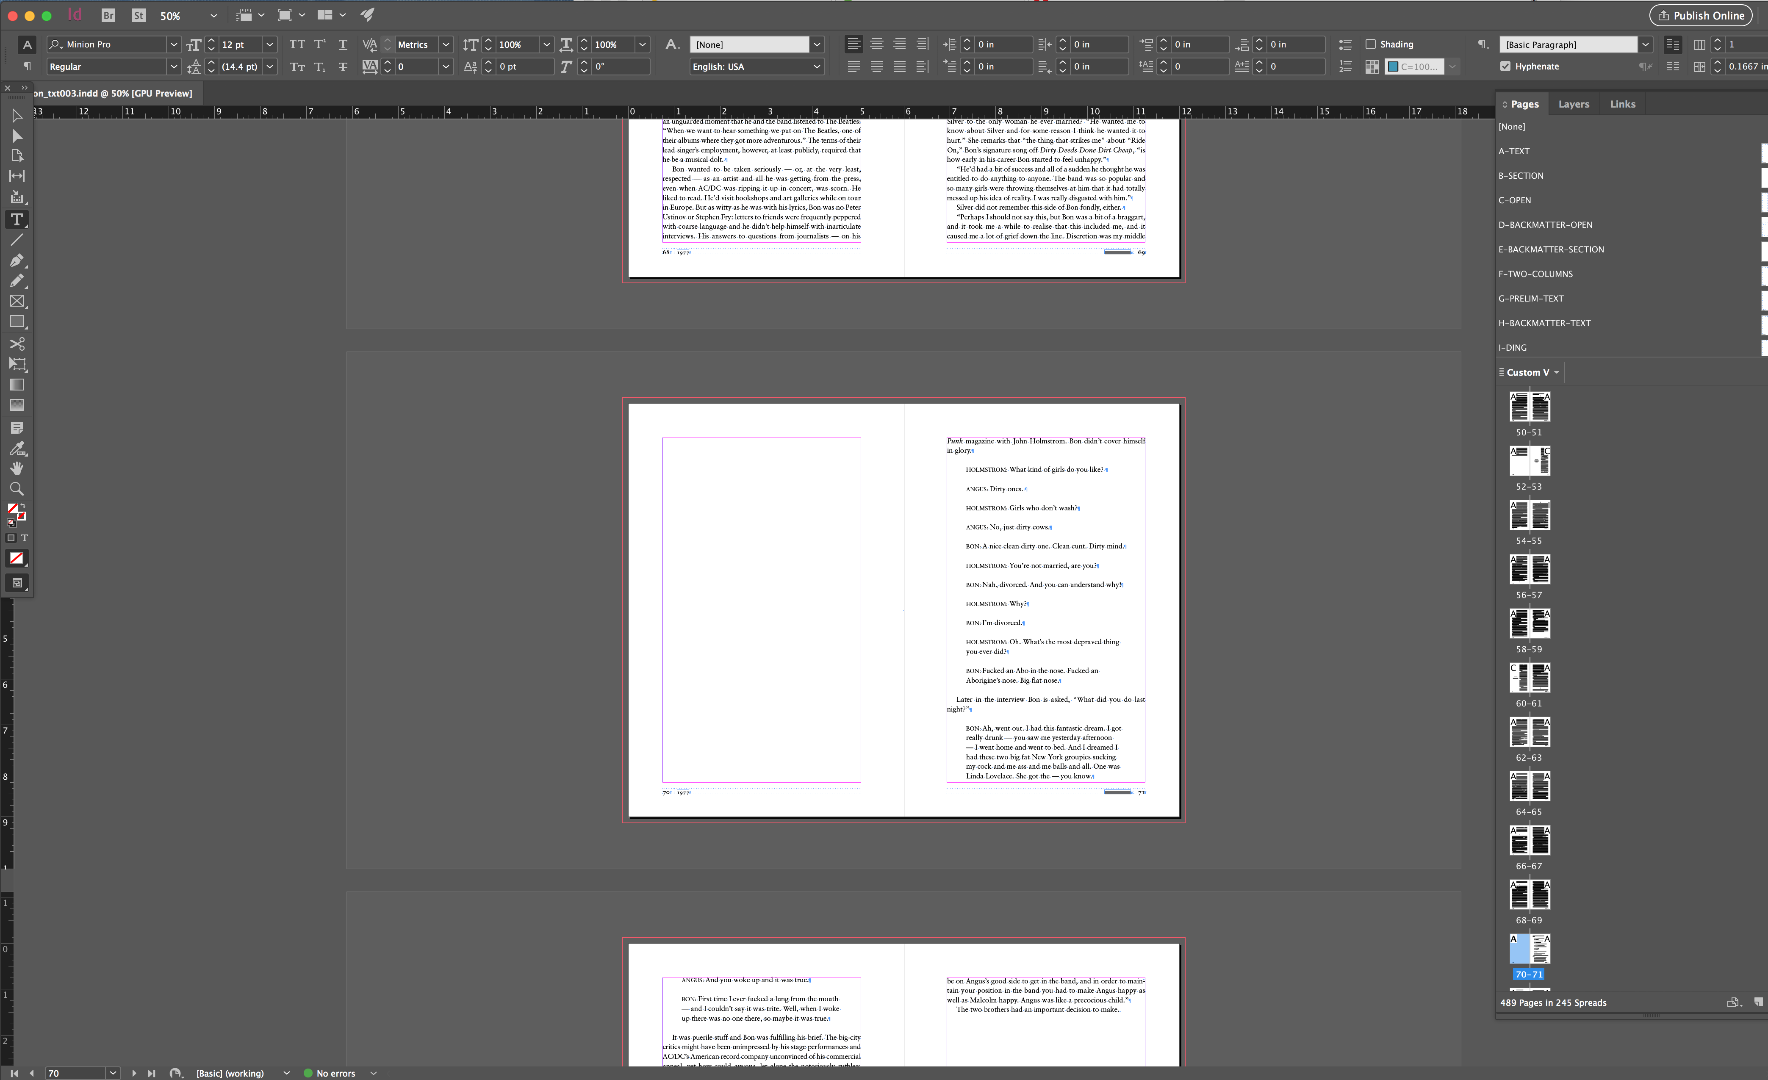Switch to the Layers panel tab
This screenshot has width=1768, height=1080.
coord(1573,104)
